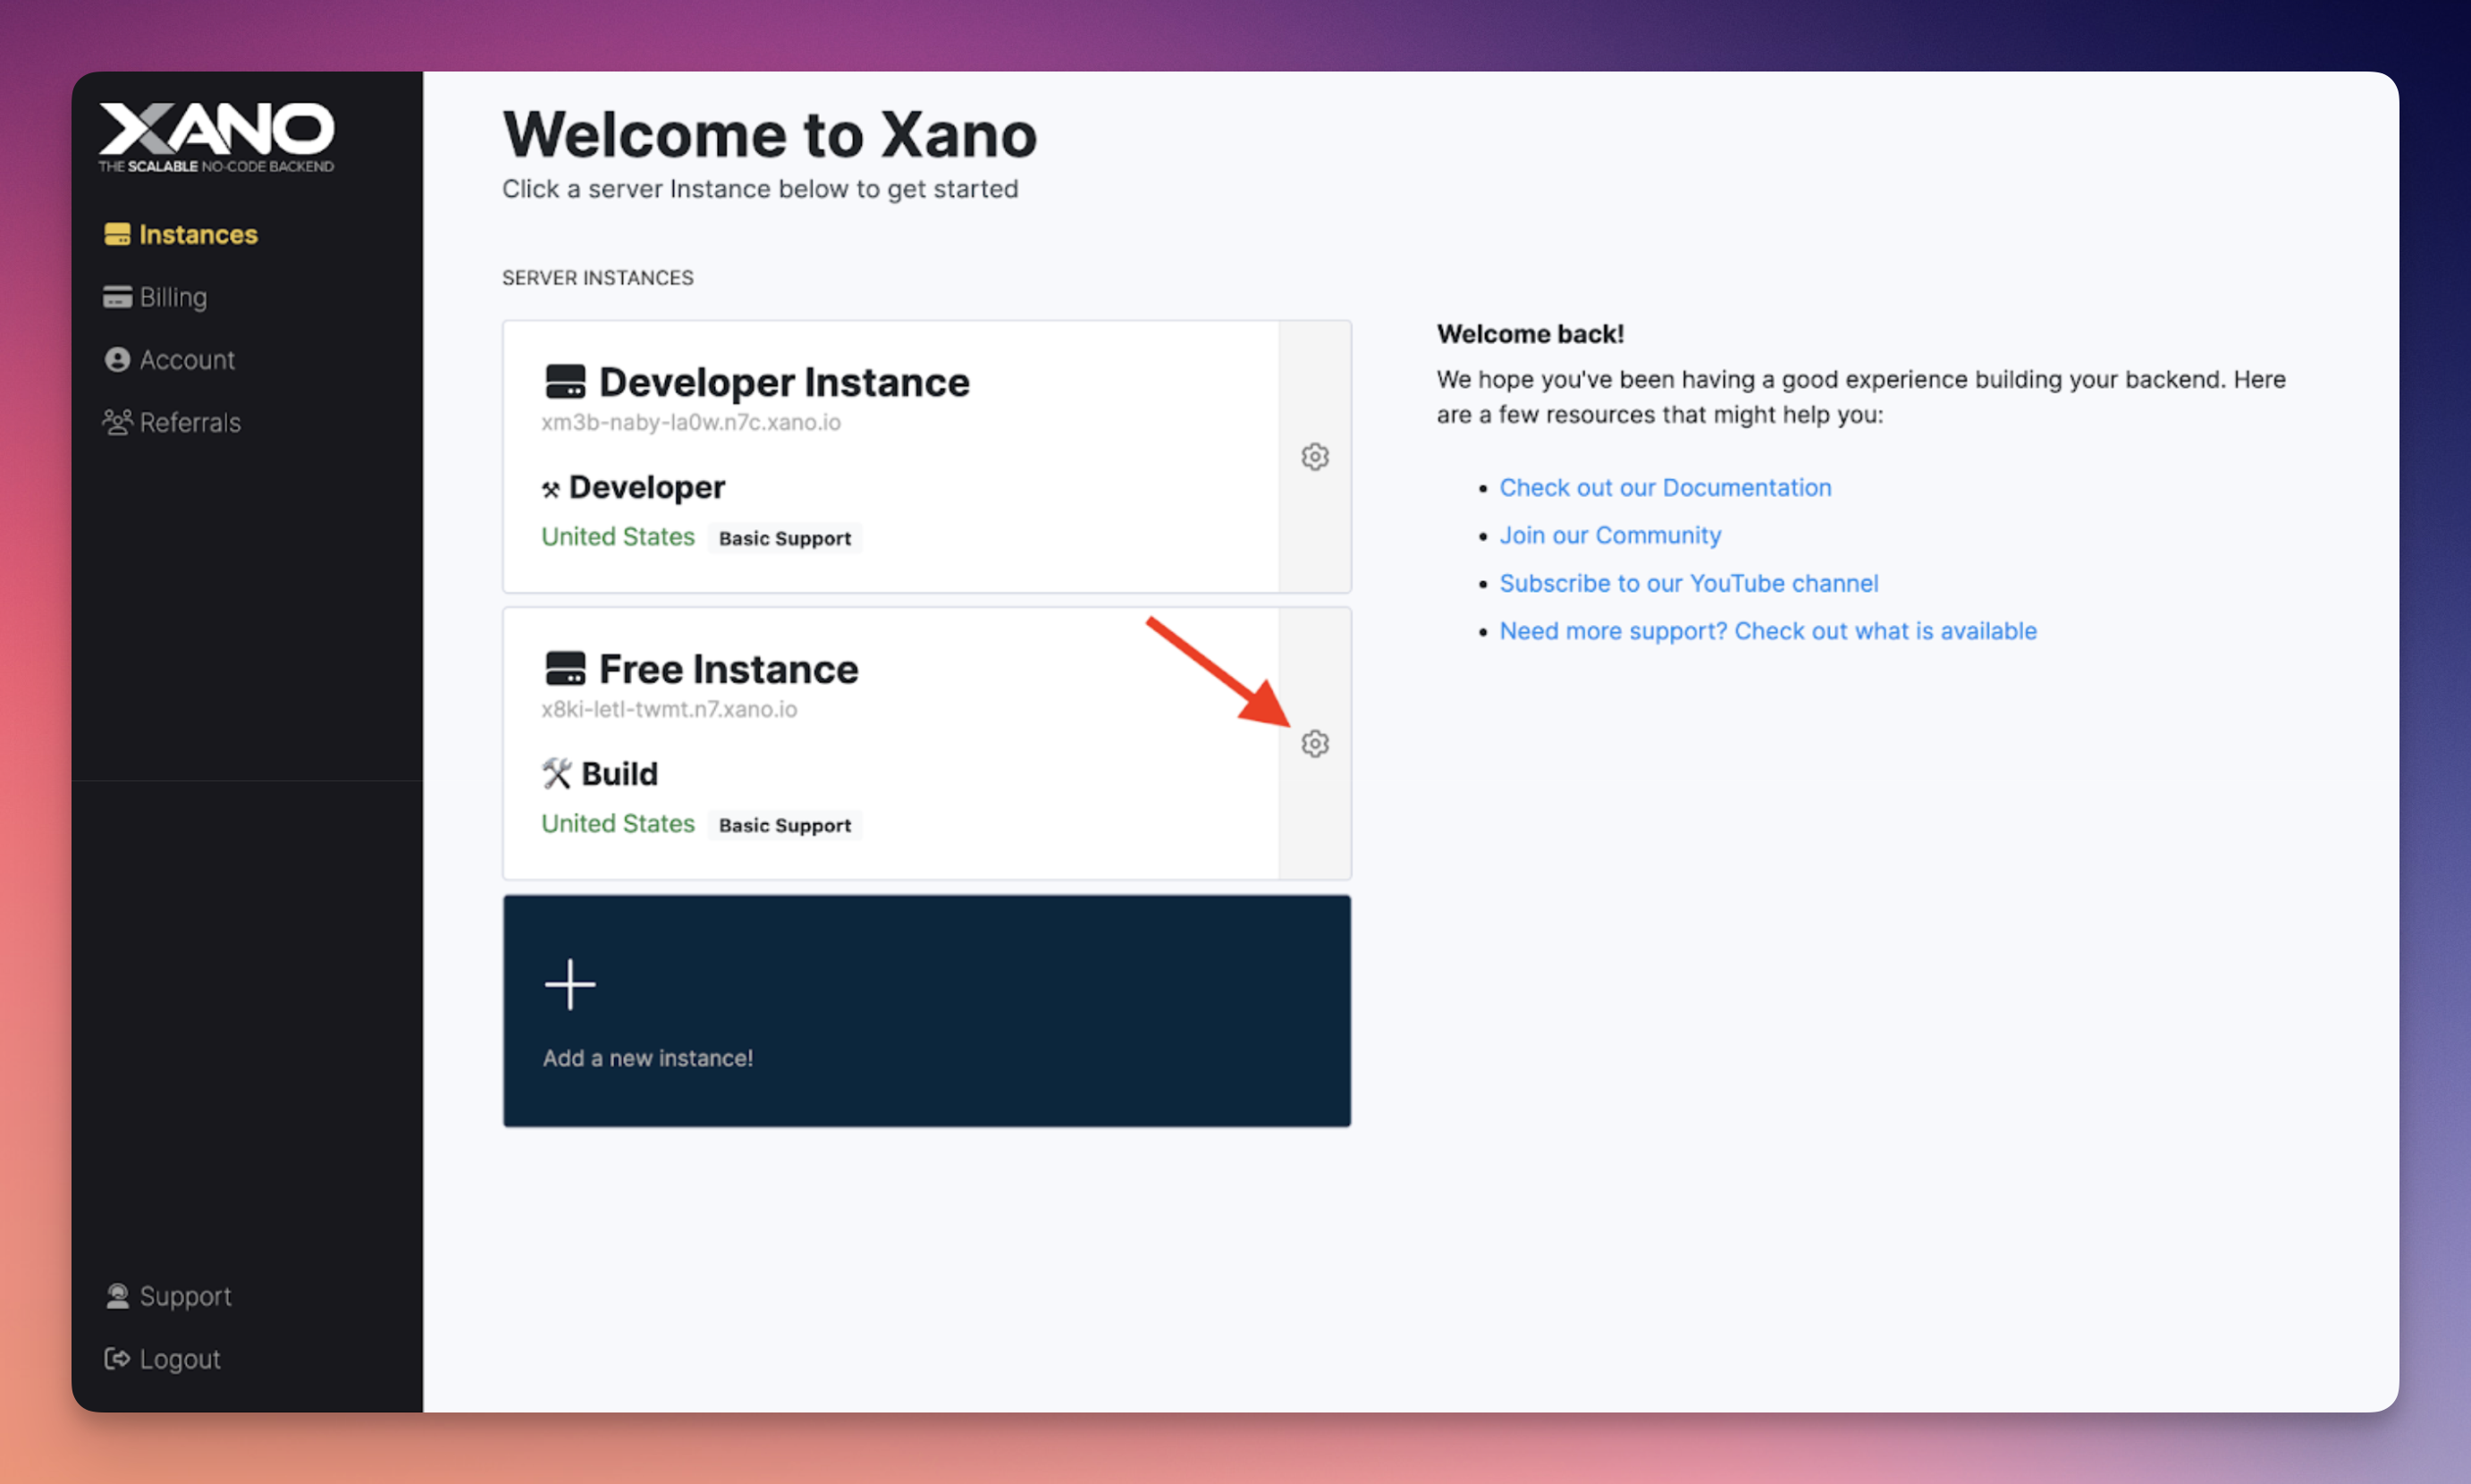Click the Account avatar icon

[x=117, y=360]
